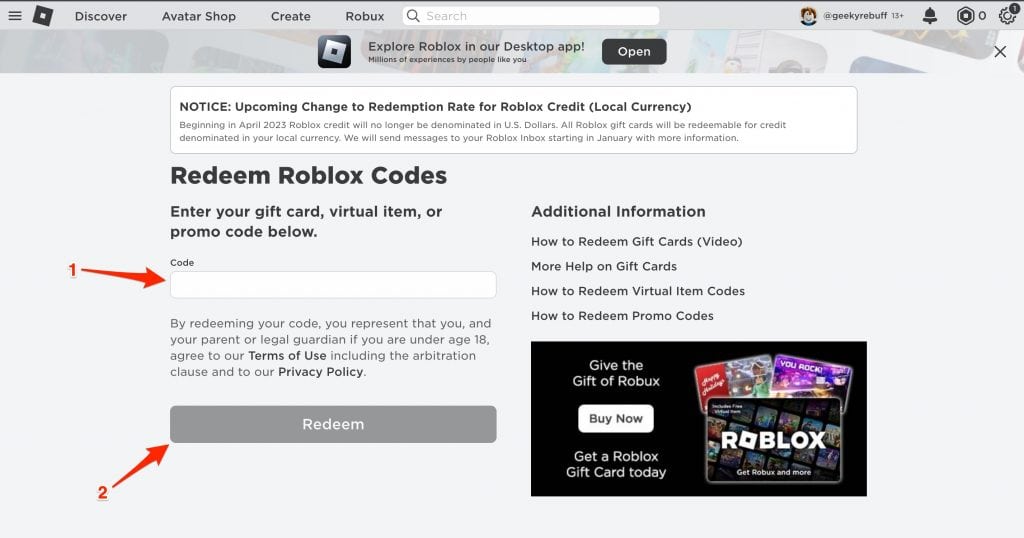
Task: Click the search magnifier icon
Action: click(413, 16)
